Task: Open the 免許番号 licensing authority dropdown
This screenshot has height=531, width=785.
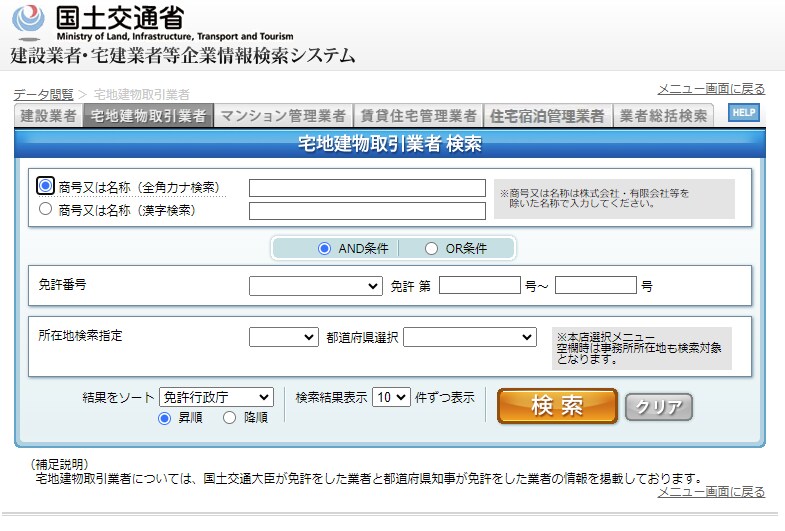Action: [315, 286]
